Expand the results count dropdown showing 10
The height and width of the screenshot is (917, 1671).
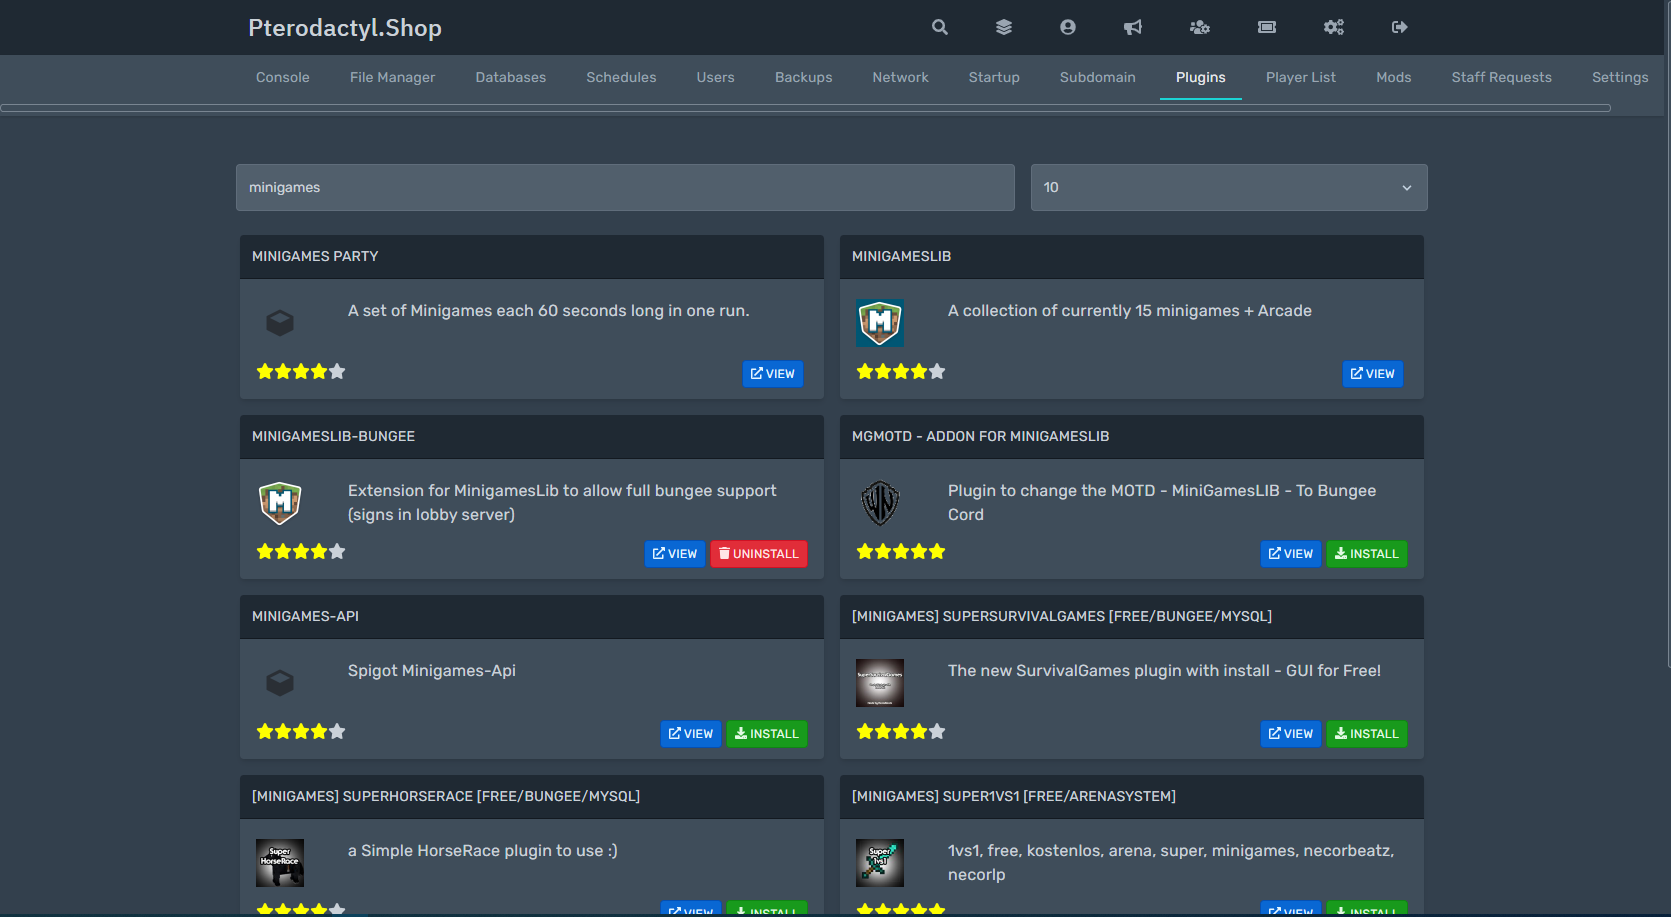click(x=1228, y=188)
